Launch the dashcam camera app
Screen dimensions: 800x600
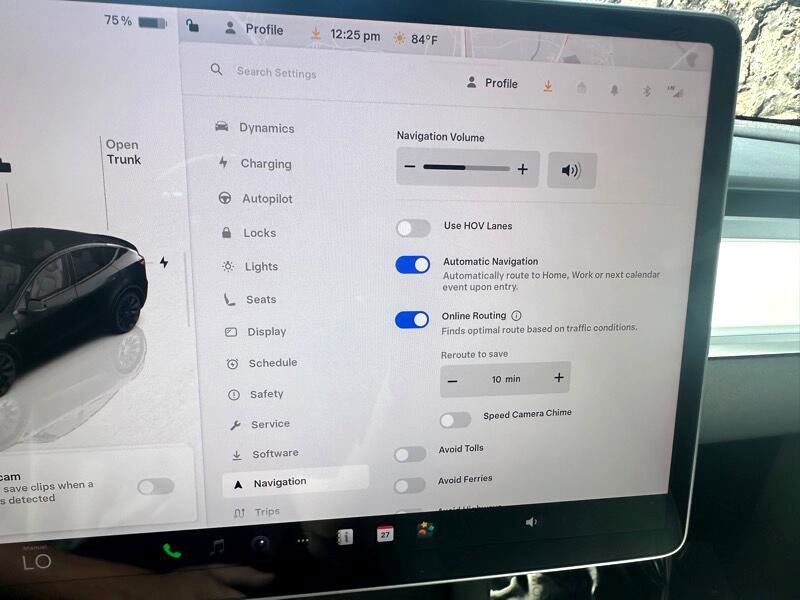(260, 544)
